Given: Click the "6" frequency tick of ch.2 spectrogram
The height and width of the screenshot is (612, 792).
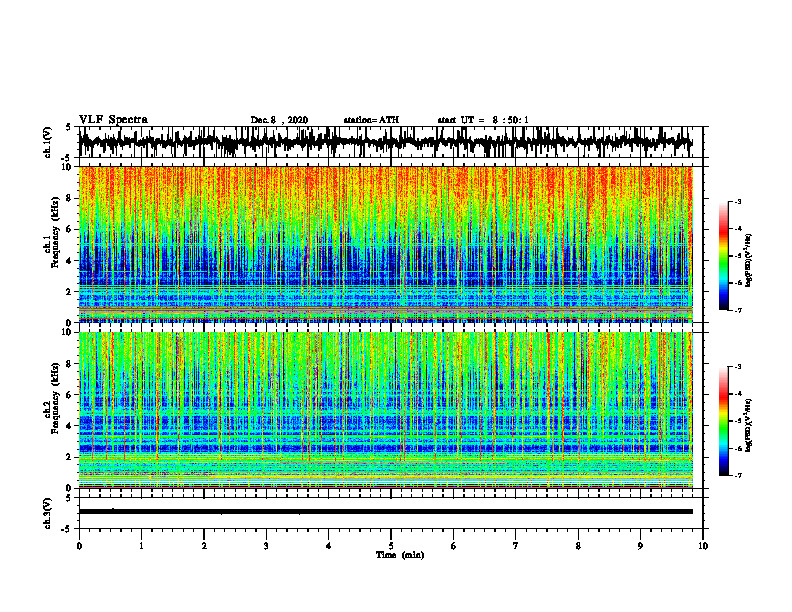Looking at the screenshot, I should click(x=69, y=395).
